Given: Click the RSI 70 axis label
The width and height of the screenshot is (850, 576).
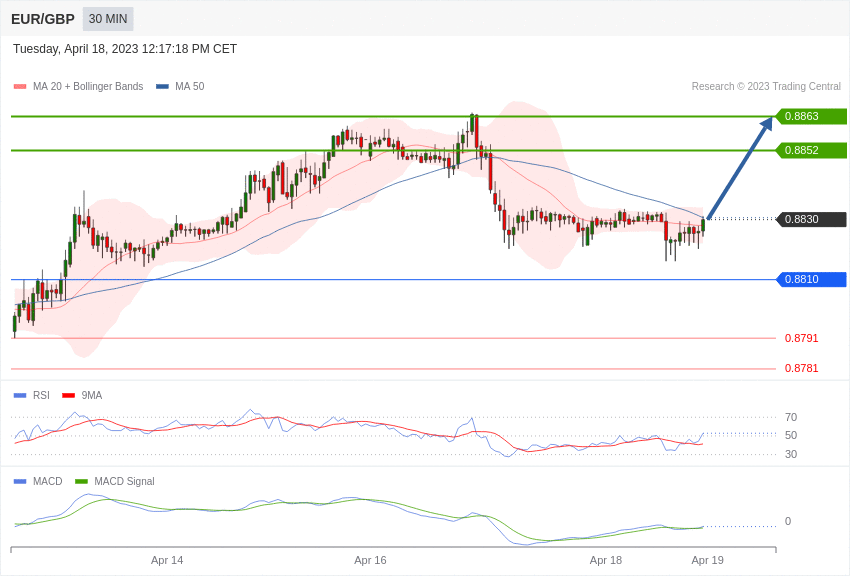Looking at the screenshot, I should click(791, 417).
